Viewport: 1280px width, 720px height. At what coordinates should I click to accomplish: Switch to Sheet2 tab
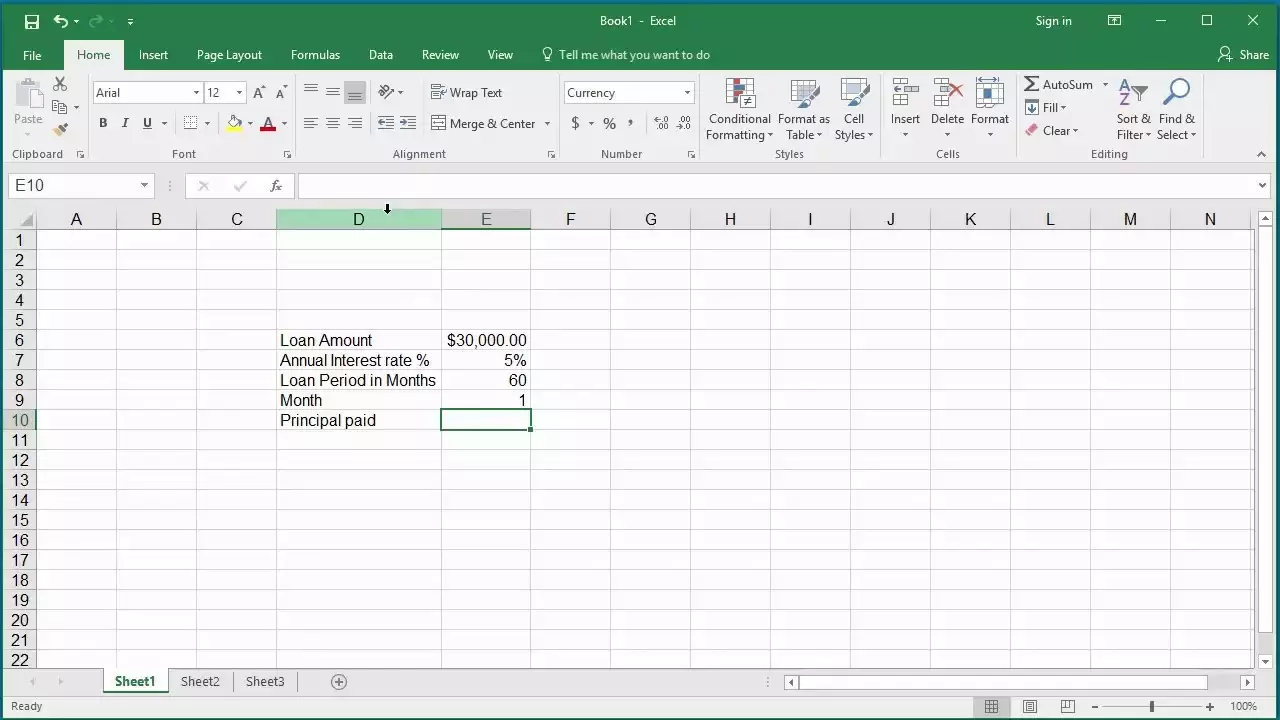(x=200, y=682)
